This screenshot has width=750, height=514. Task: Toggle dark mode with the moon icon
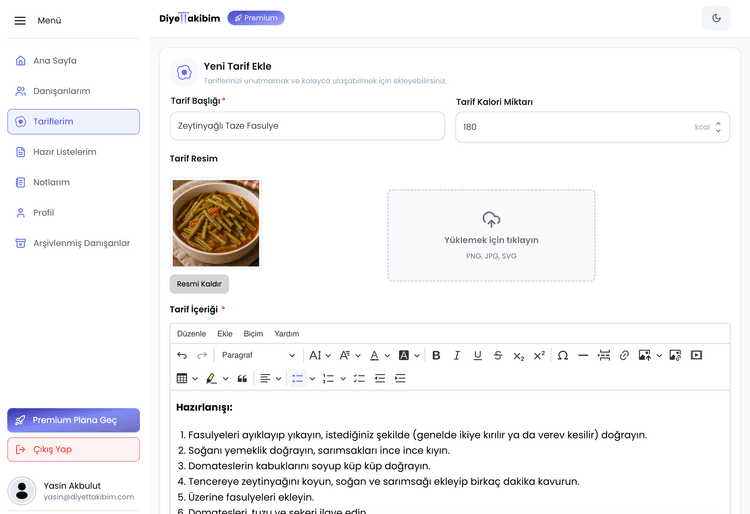pyautogui.click(x=717, y=18)
